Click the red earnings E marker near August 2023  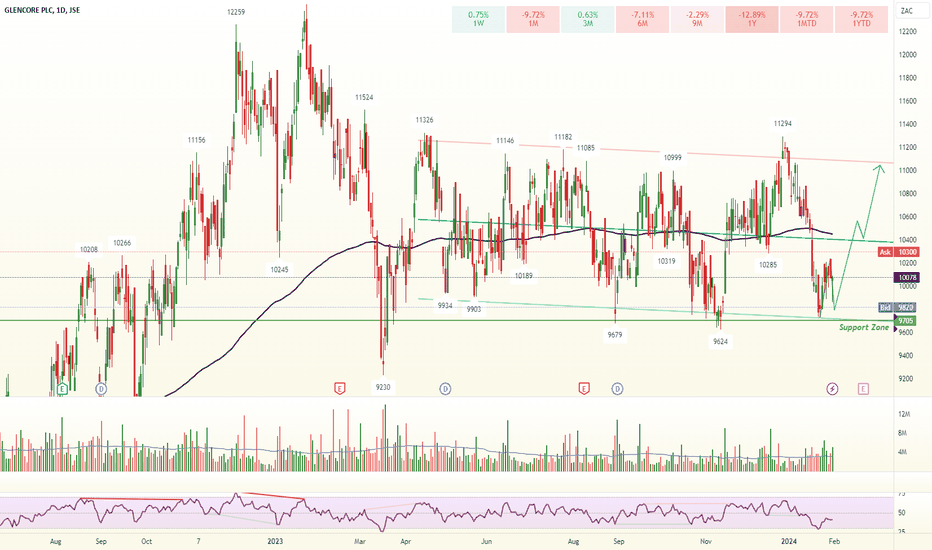[x=584, y=389]
